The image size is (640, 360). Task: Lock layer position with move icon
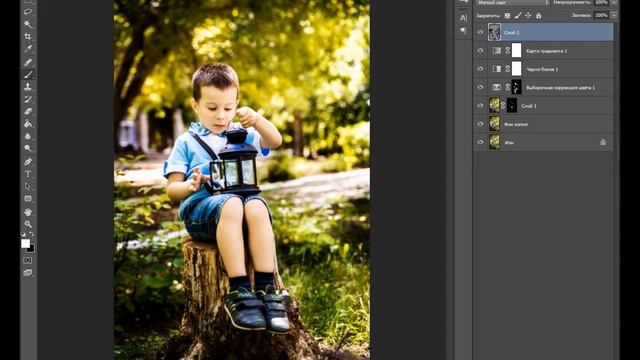coord(528,16)
